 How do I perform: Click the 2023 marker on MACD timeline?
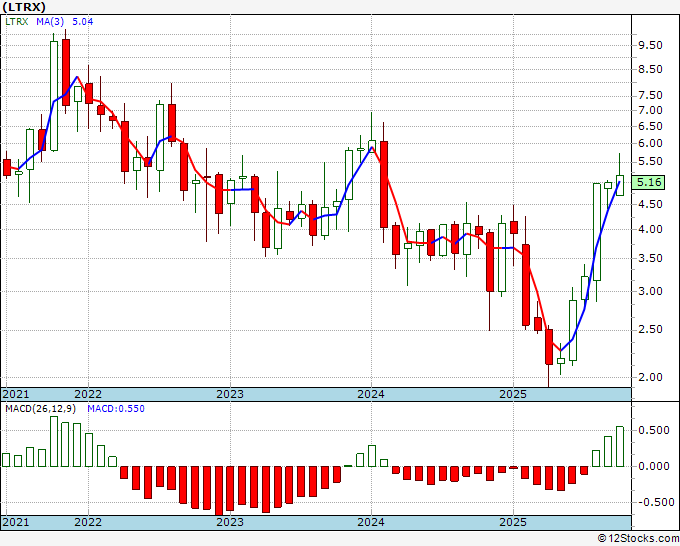pos(230,522)
